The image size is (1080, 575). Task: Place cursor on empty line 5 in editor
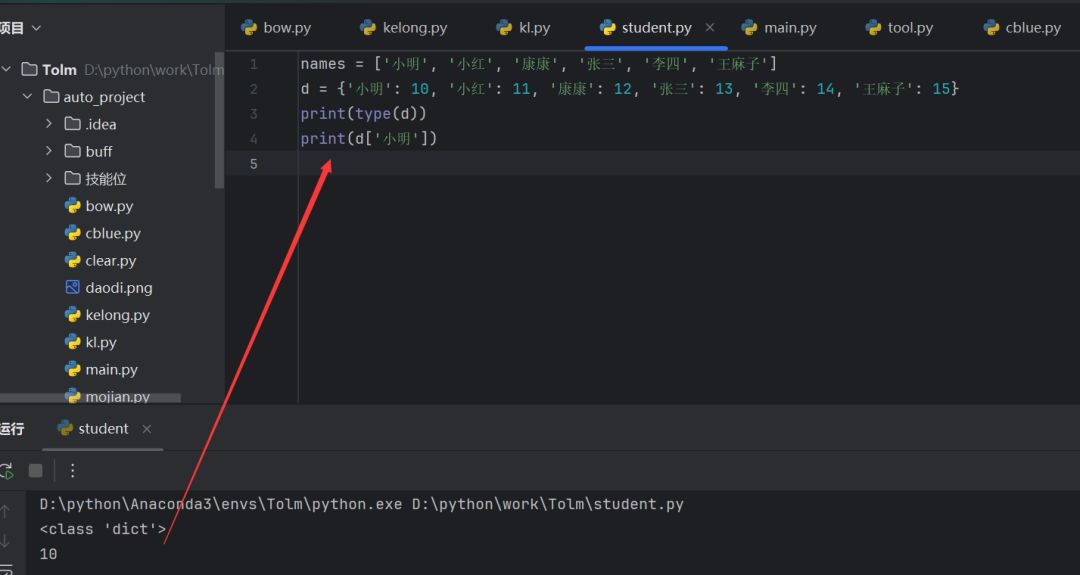click(600, 164)
